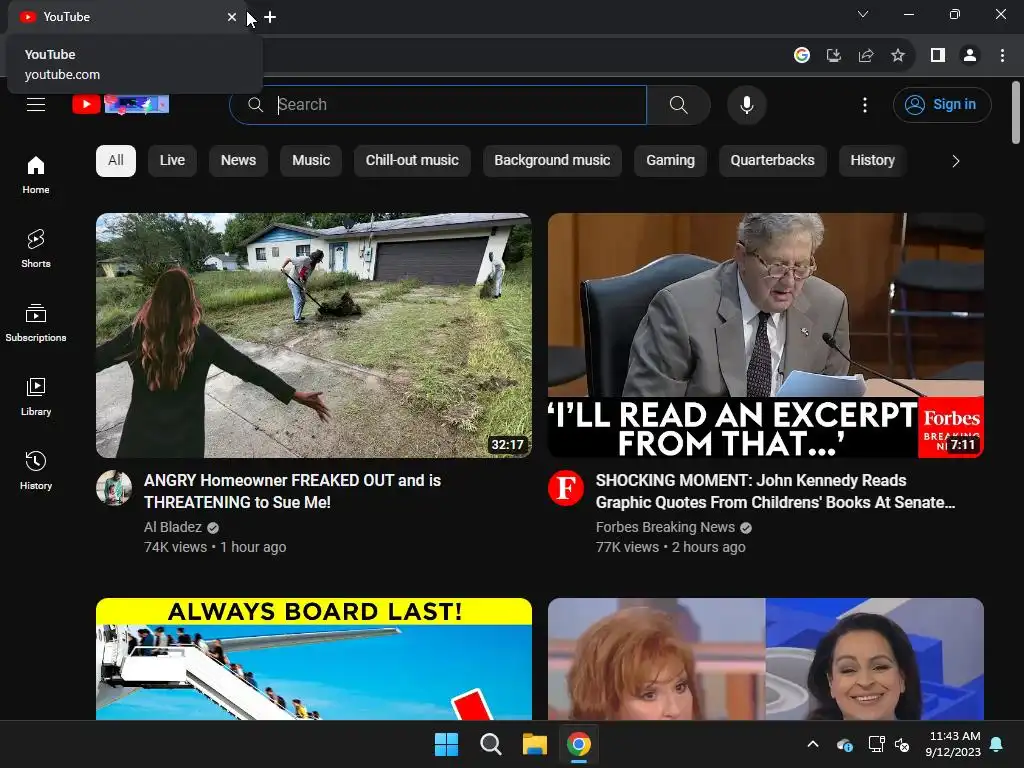1024x768 pixels.
Task: Toggle the Chrome side panel
Action: click(938, 56)
